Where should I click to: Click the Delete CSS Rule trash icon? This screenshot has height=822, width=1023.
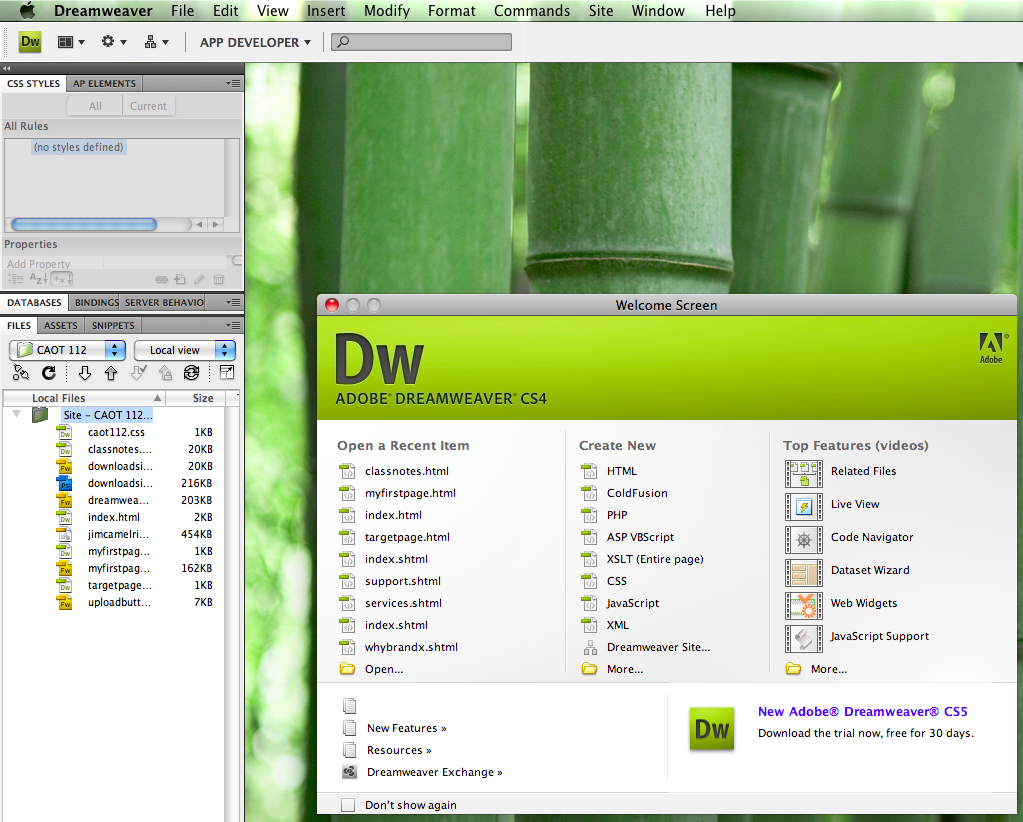click(219, 279)
